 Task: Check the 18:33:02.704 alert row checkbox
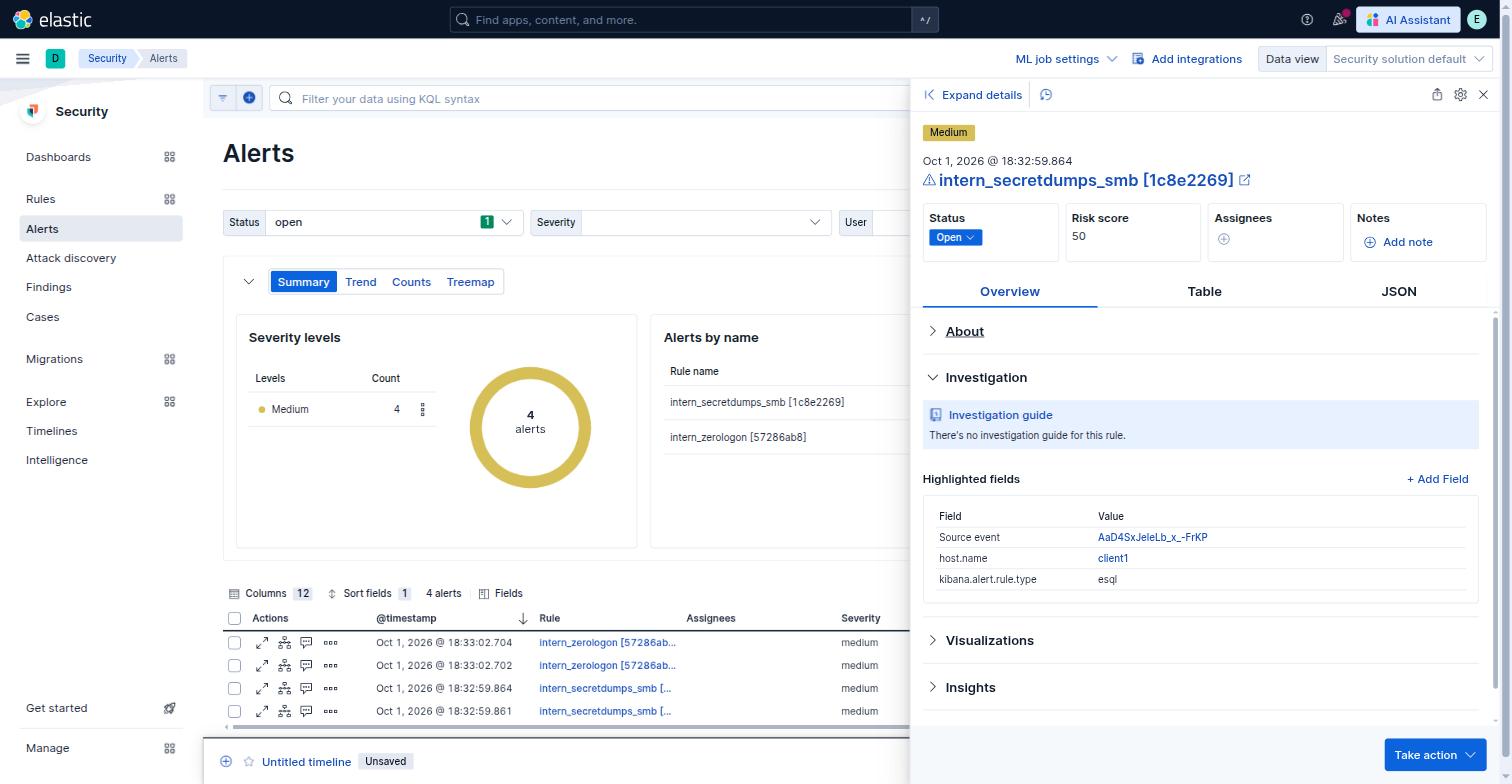[x=235, y=643]
